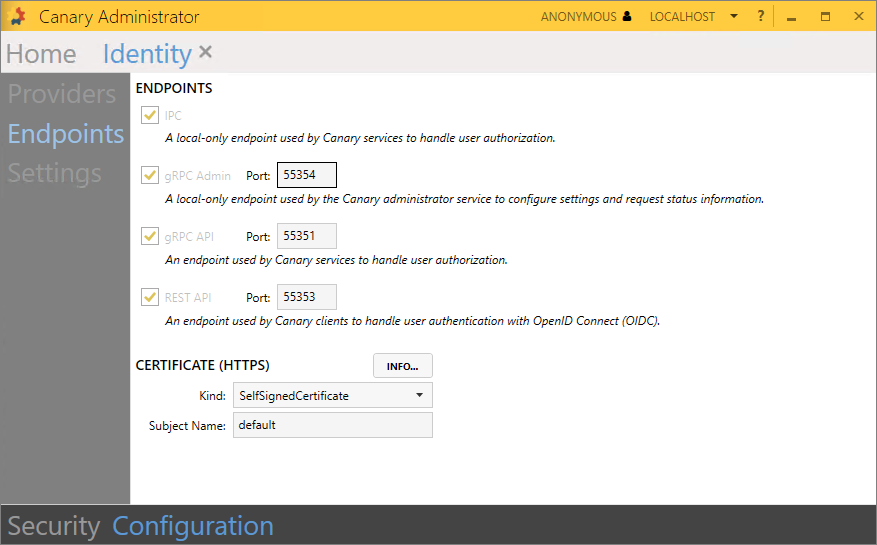Toggle the IPC endpoint checkbox
Viewport: 877px width, 545px height.
151,115
